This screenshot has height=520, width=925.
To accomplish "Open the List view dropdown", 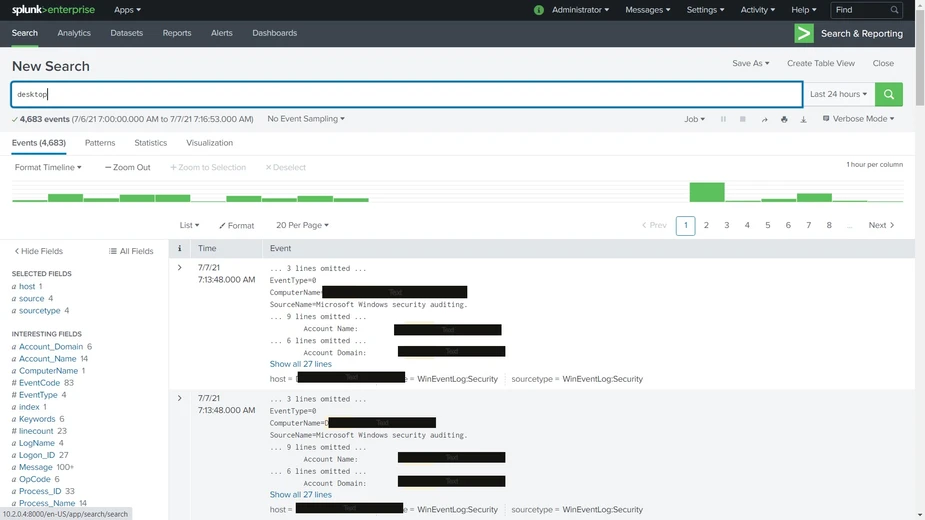I will 189,225.
